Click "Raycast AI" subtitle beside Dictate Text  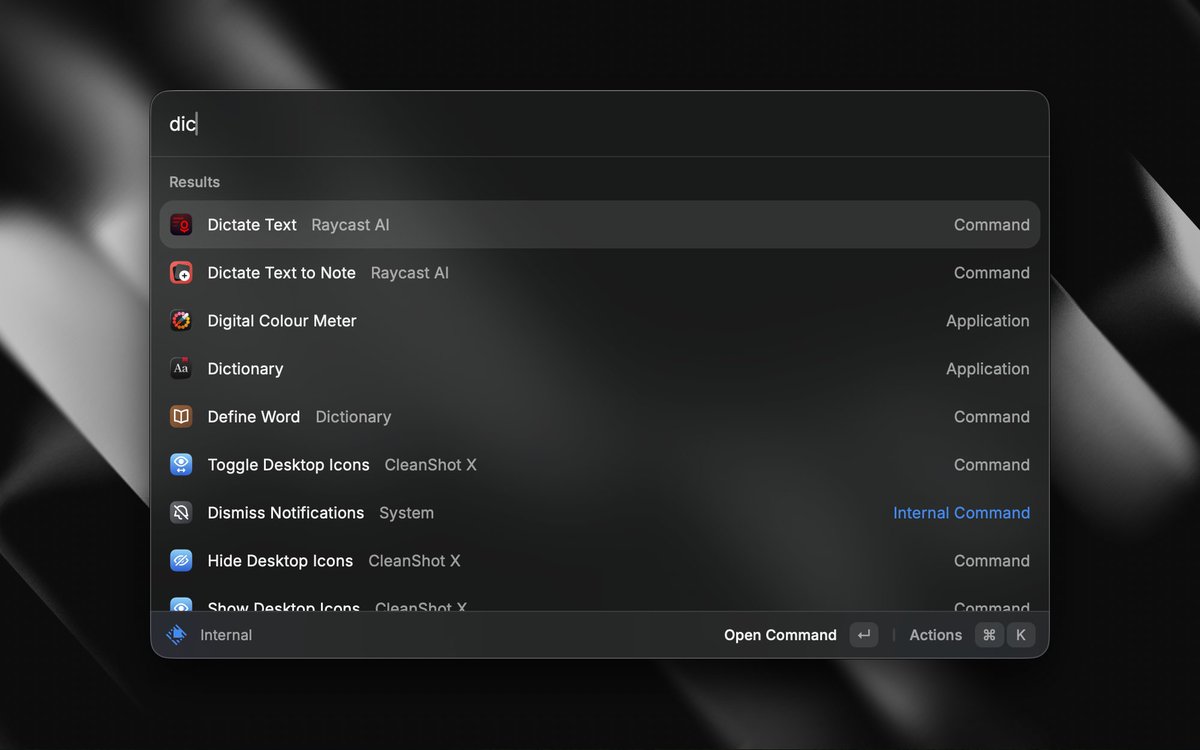coord(350,225)
